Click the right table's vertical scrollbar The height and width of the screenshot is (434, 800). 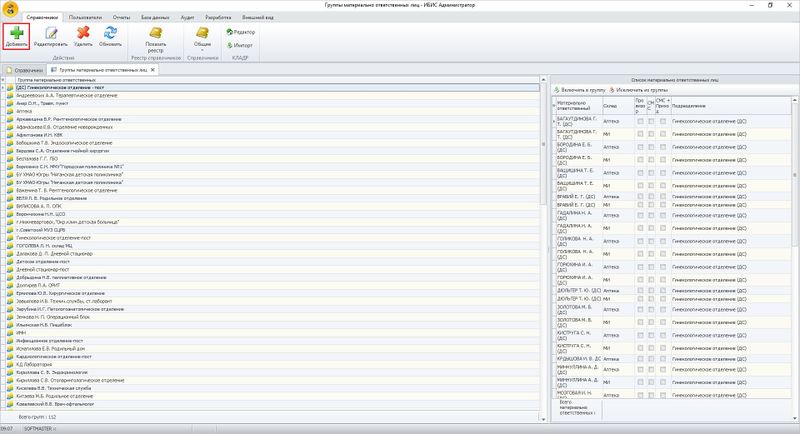pyautogui.click(x=794, y=250)
